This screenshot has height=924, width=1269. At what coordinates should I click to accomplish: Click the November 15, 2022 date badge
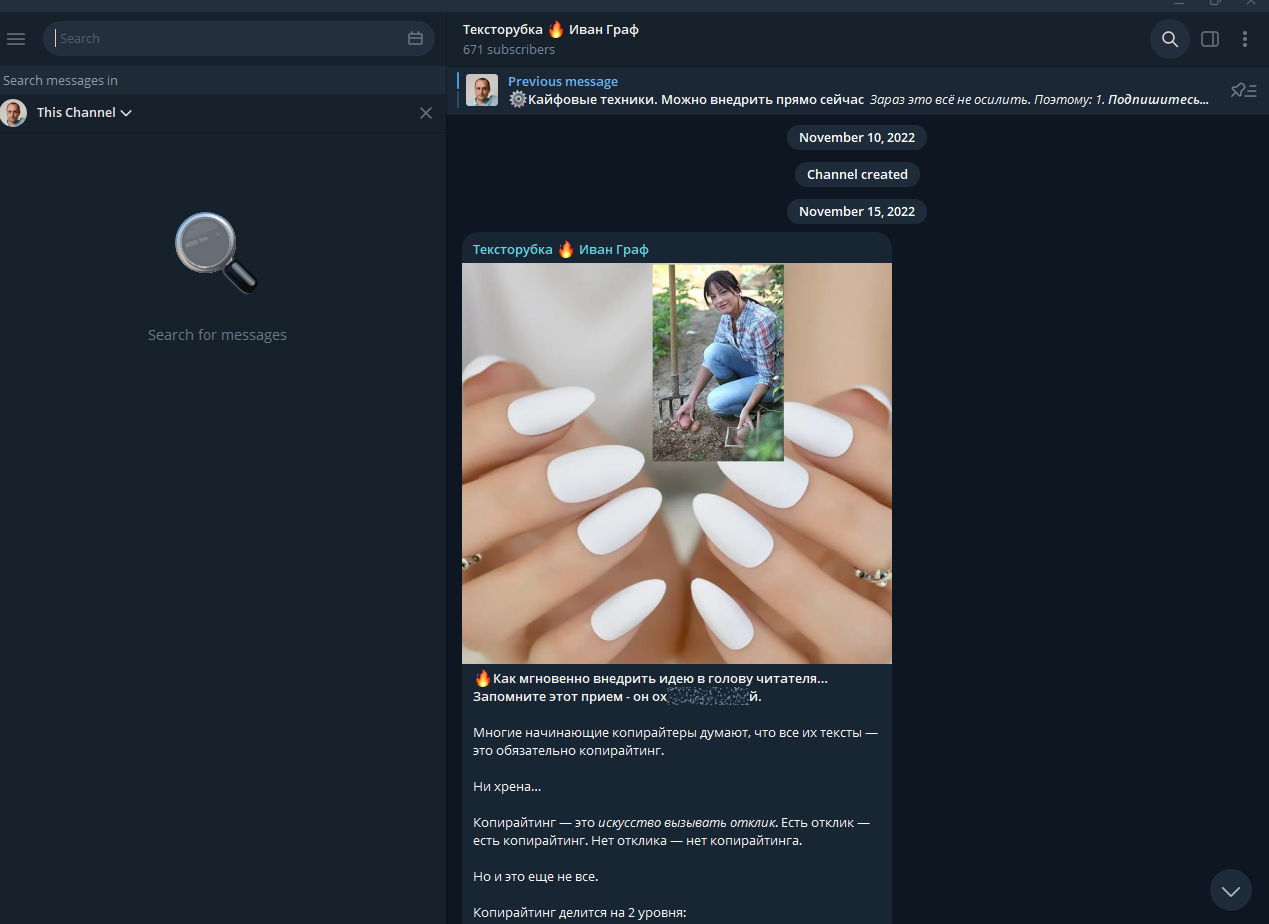click(x=856, y=211)
